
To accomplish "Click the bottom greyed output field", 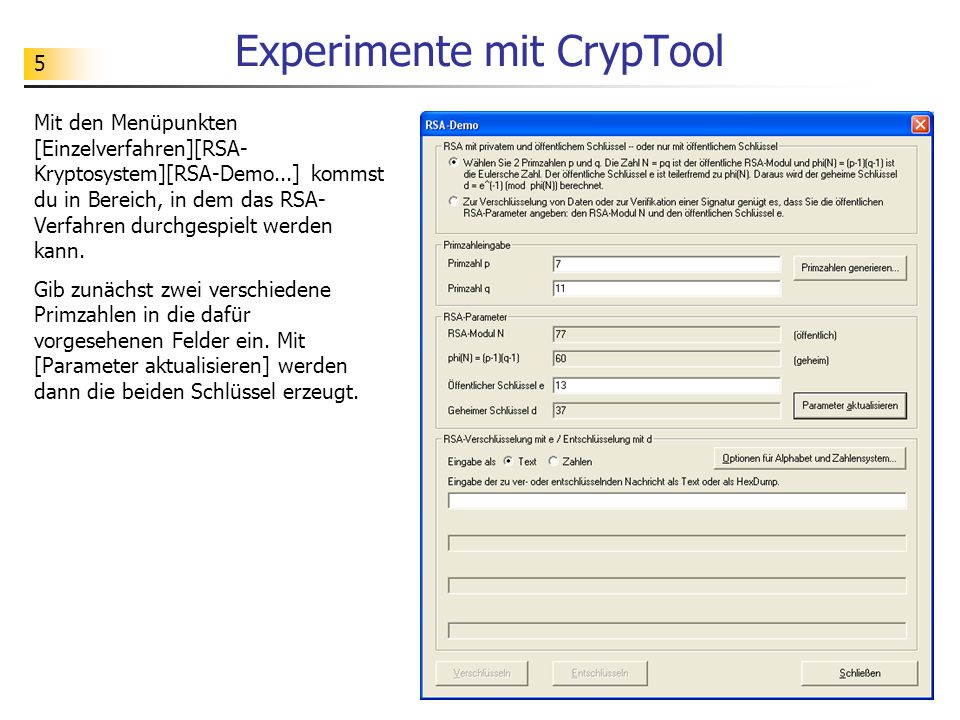I will [x=677, y=631].
